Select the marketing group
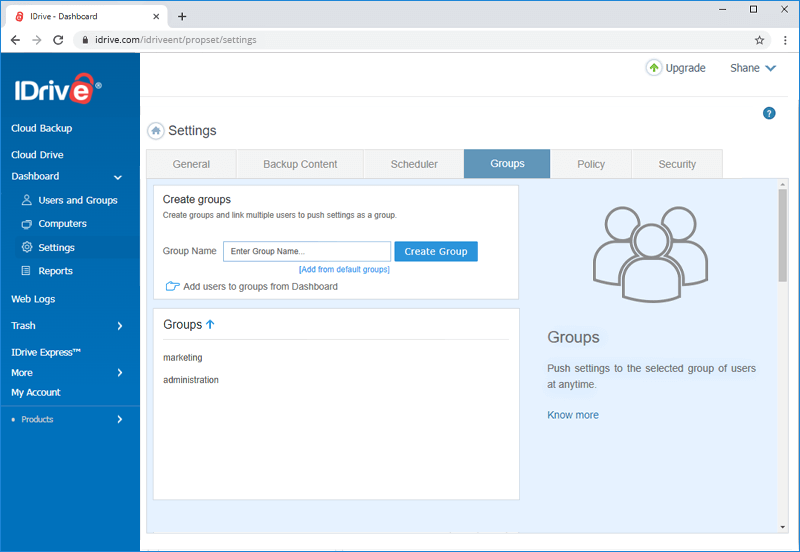 (x=183, y=358)
